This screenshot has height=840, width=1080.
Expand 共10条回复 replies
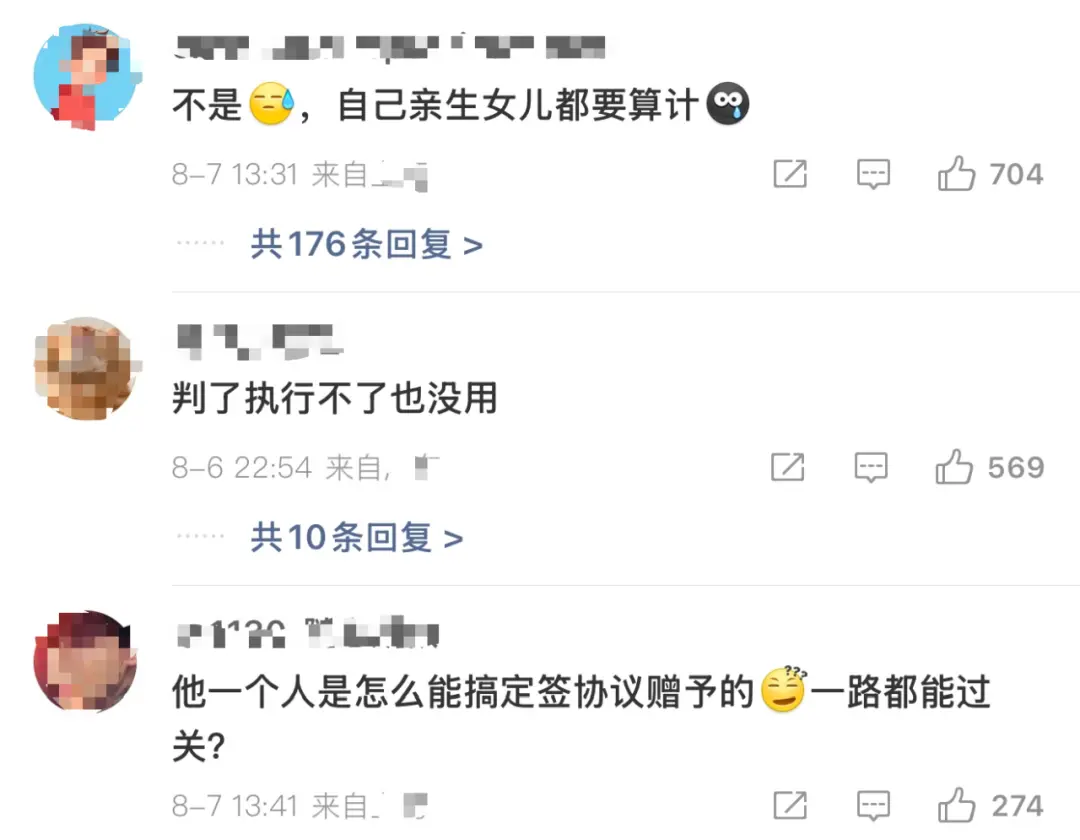coord(356,538)
